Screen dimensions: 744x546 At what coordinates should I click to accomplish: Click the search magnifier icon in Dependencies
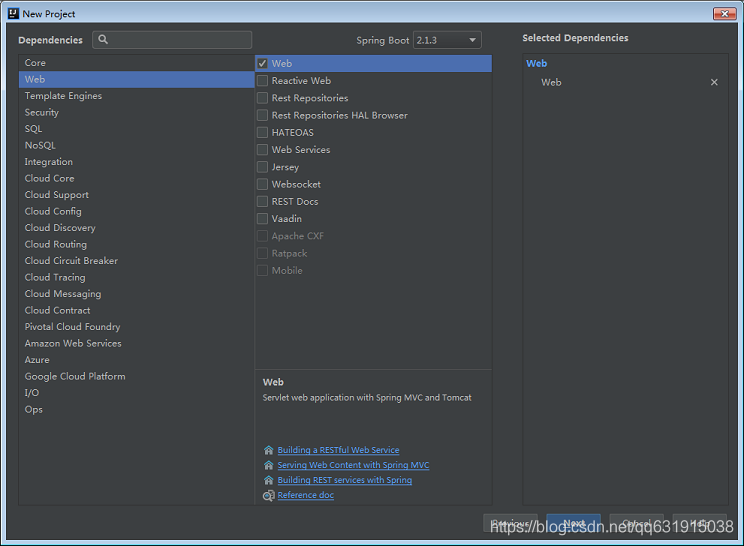click(103, 40)
